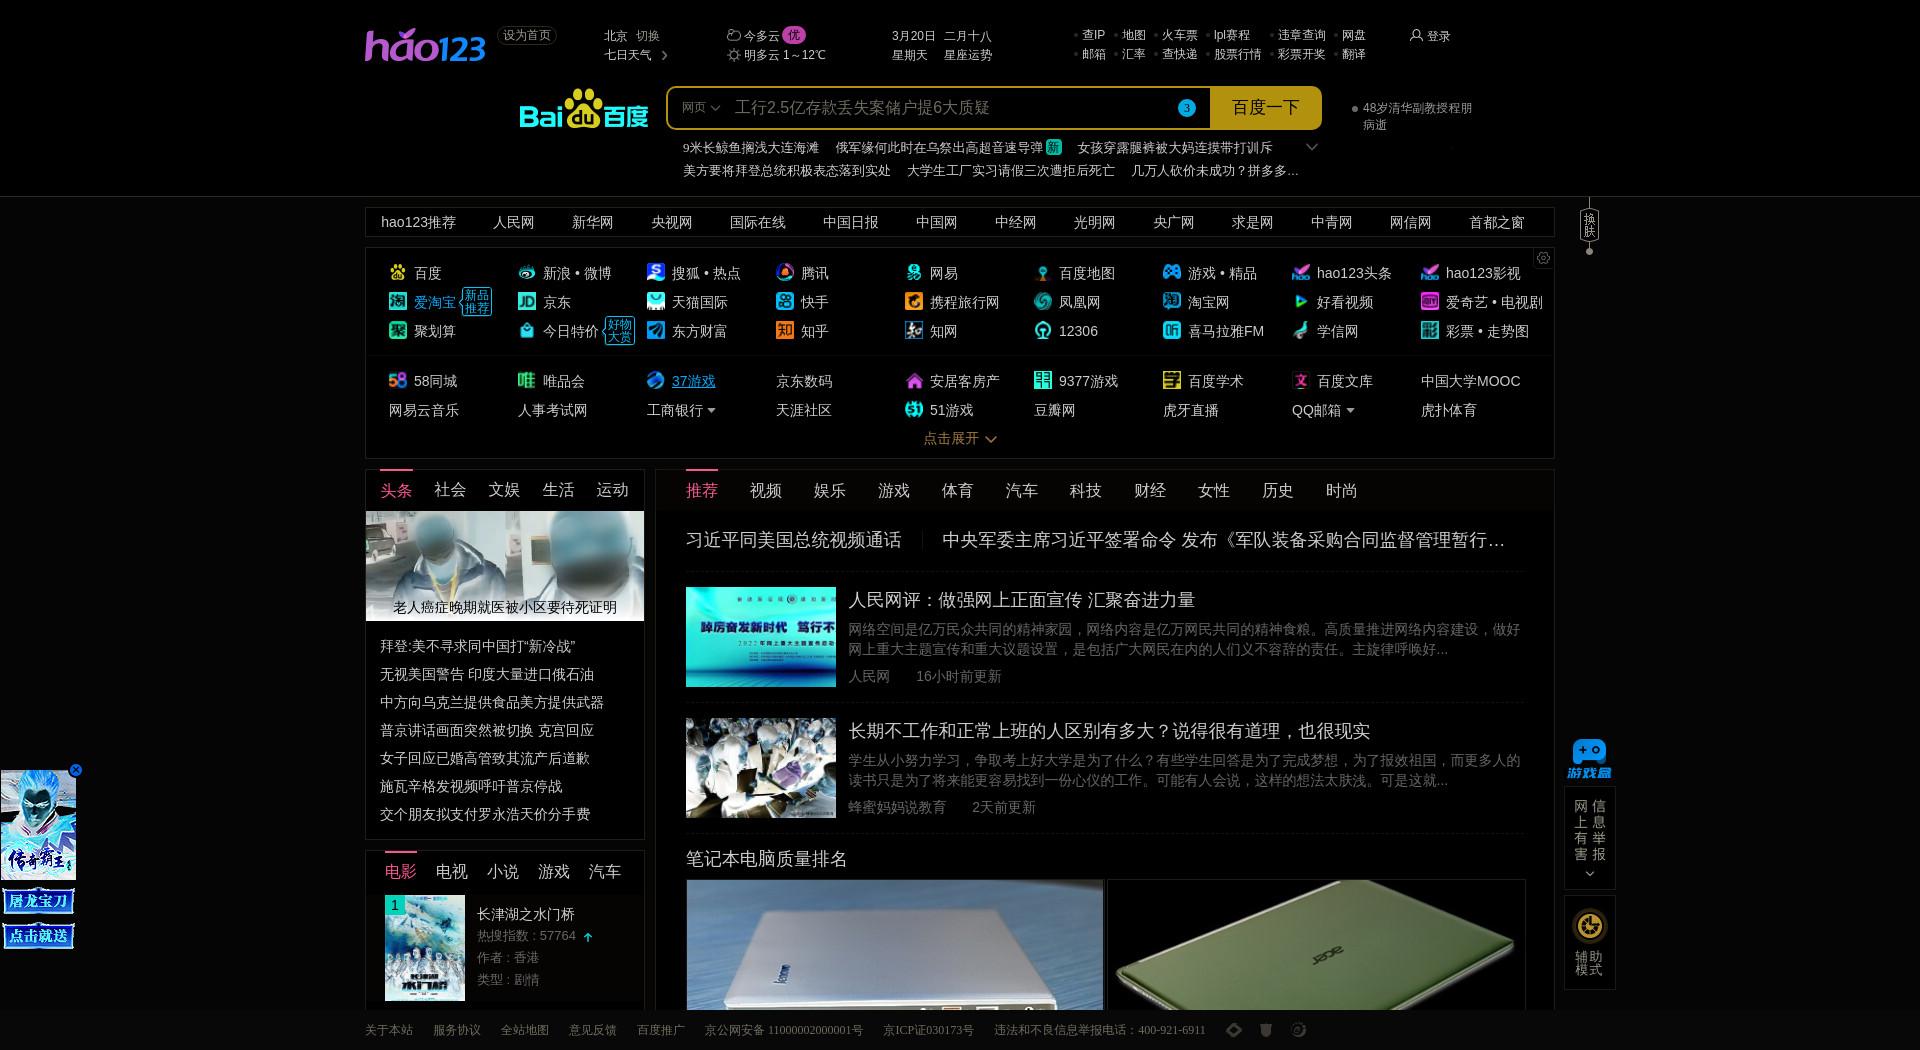Click the Baidu paw logo
Image resolution: width=1920 pixels, height=1050 pixels.
tap(583, 108)
